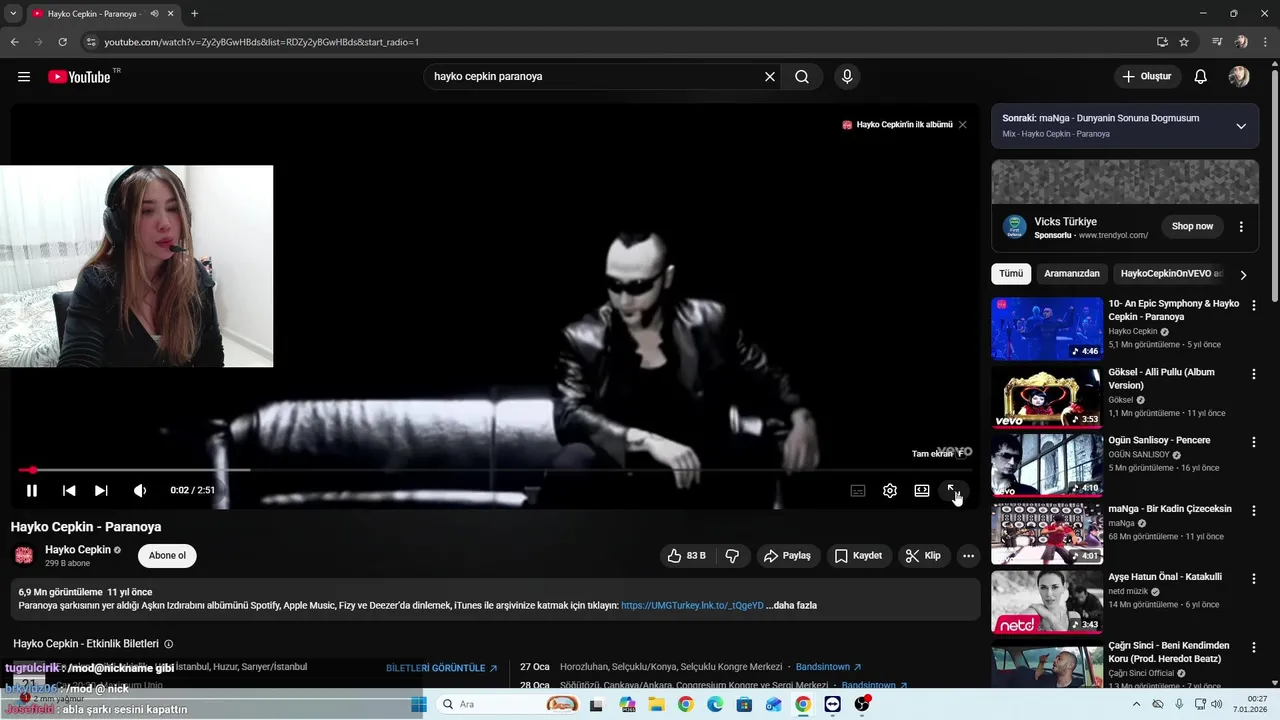Viewport: 1280px width, 720px height.
Task: Create a clip with Klip button
Action: (923, 555)
